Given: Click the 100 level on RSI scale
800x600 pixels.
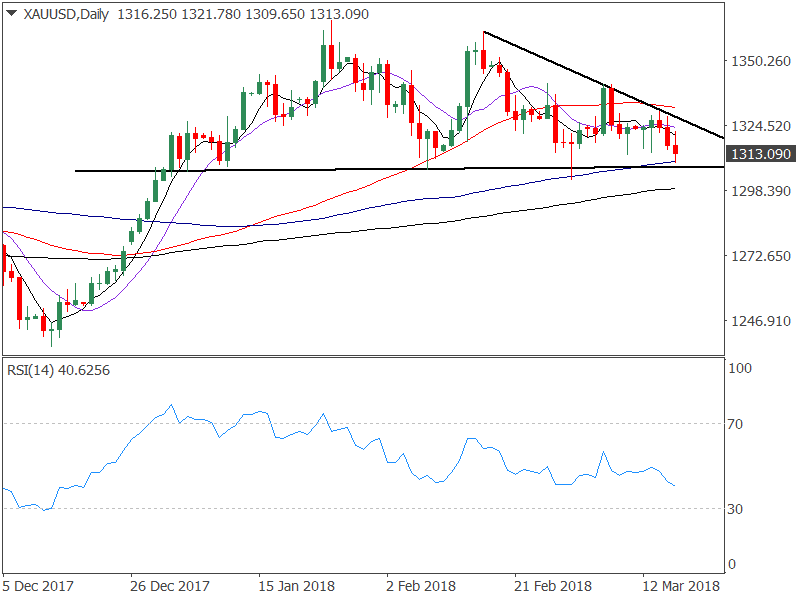Looking at the screenshot, I should coord(740,368).
